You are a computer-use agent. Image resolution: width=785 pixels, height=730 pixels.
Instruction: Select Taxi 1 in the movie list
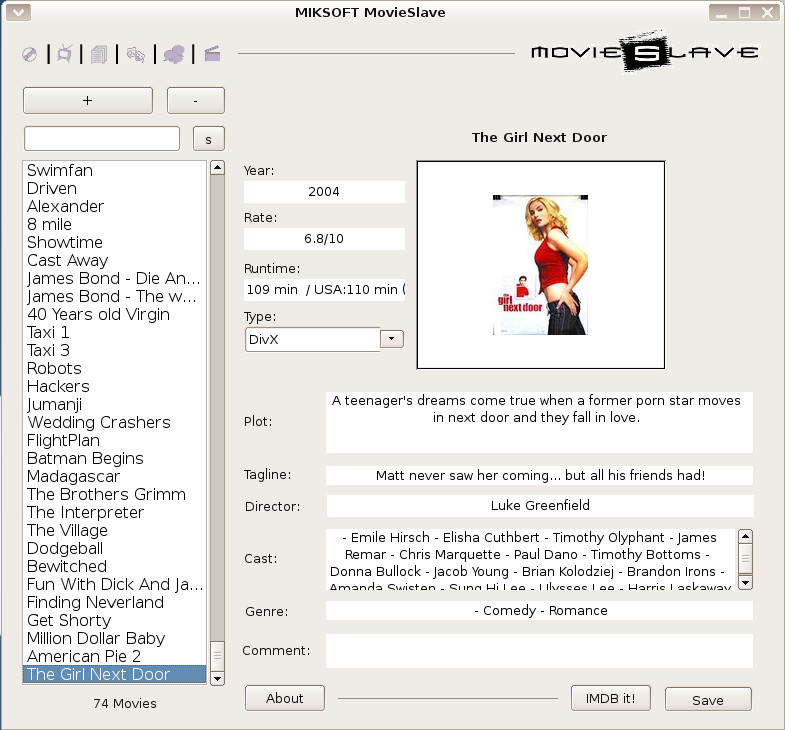[115, 333]
